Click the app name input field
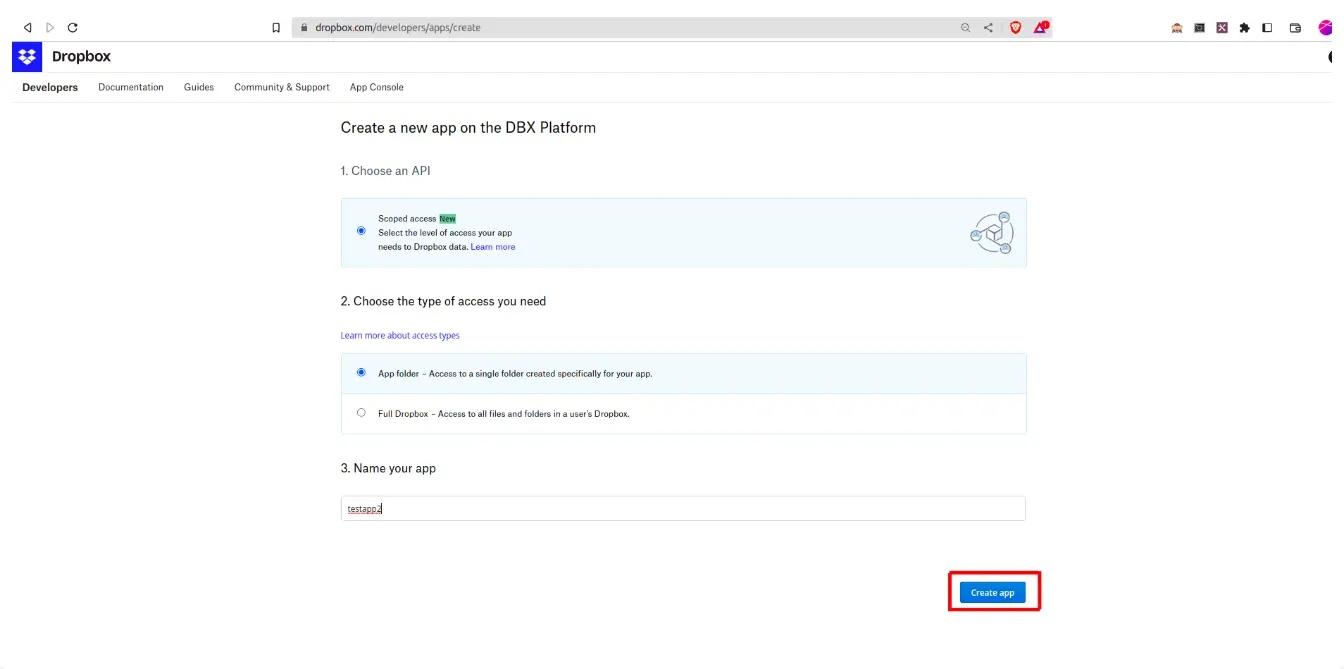The image size is (1344, 669). pos(683,508)
